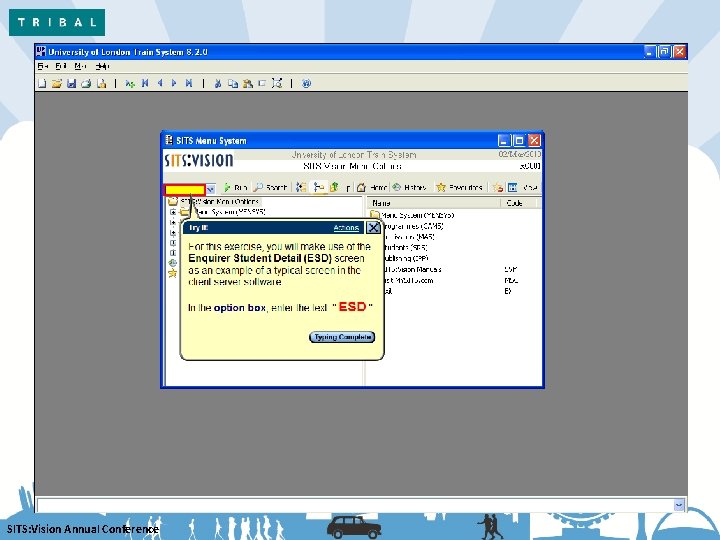
Task: Click the New document icon in main toolbar
Action: [42, 83]
